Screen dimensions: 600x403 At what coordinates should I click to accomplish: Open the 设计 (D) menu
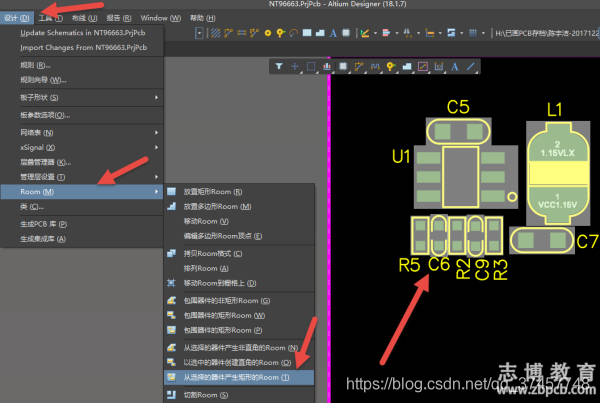pos(17,18)
